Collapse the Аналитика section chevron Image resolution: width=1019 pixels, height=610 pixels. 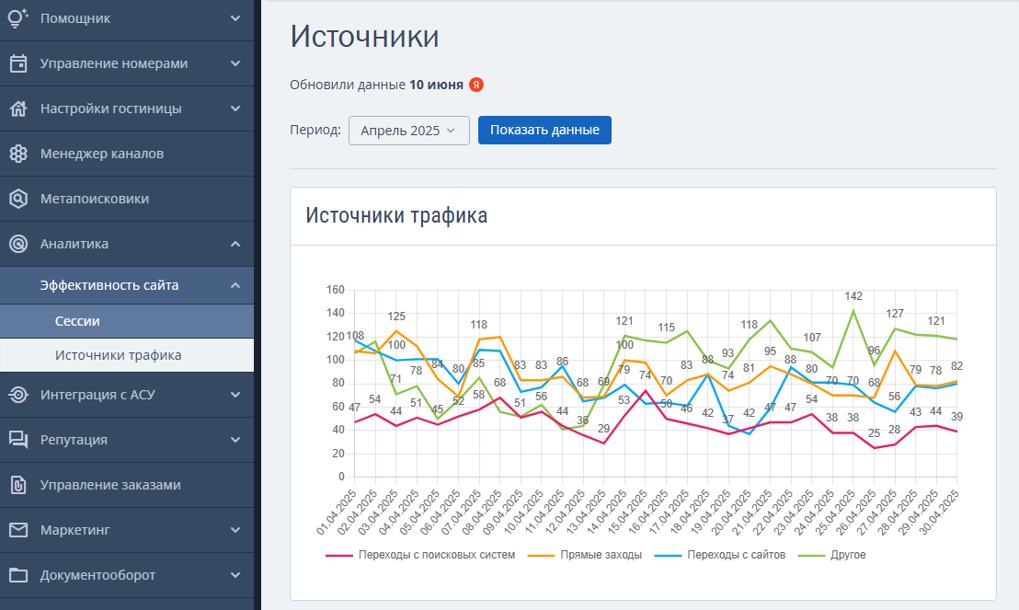click(x=235, y=244)
